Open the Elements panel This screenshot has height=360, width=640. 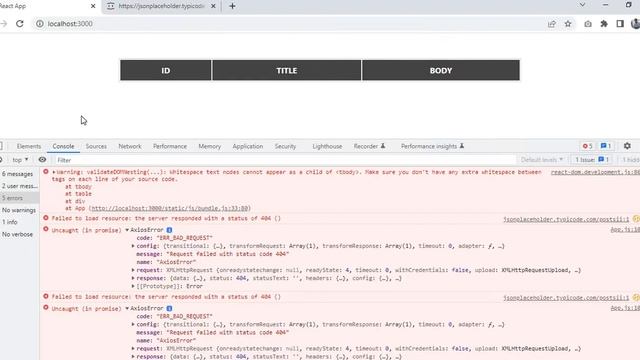pos(29,146)
